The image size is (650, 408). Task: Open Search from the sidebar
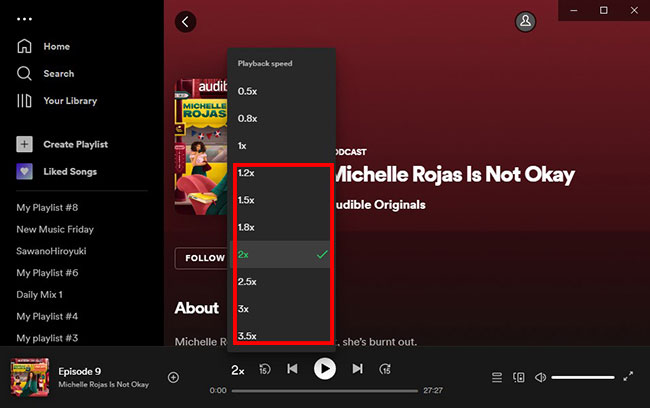[x=46, y=73]
